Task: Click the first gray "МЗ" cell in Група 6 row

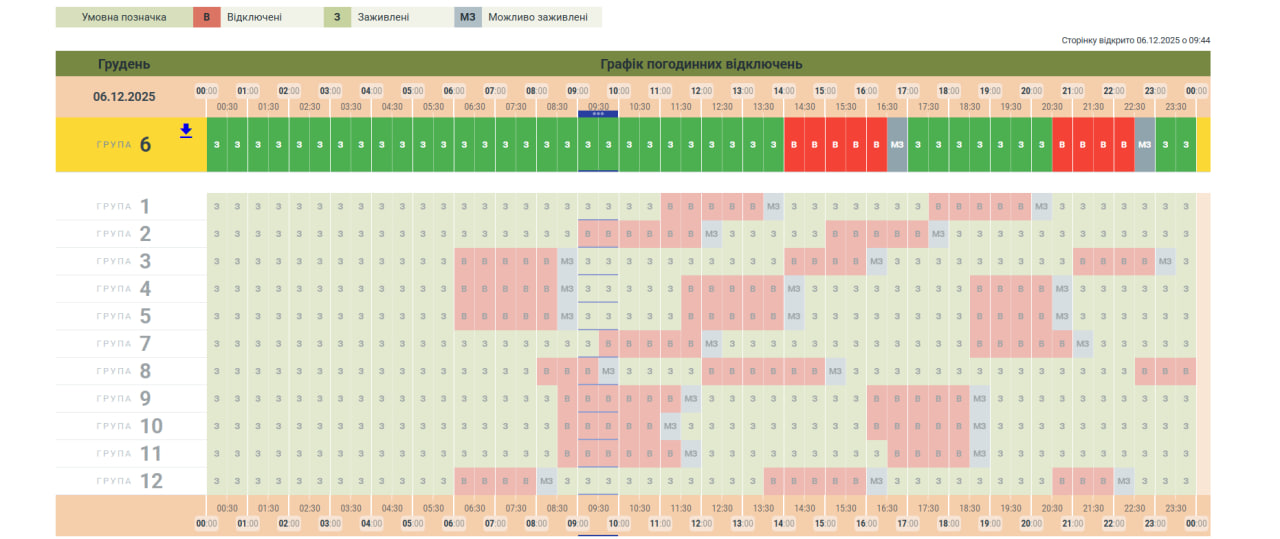Action: [x=897, y=145]
